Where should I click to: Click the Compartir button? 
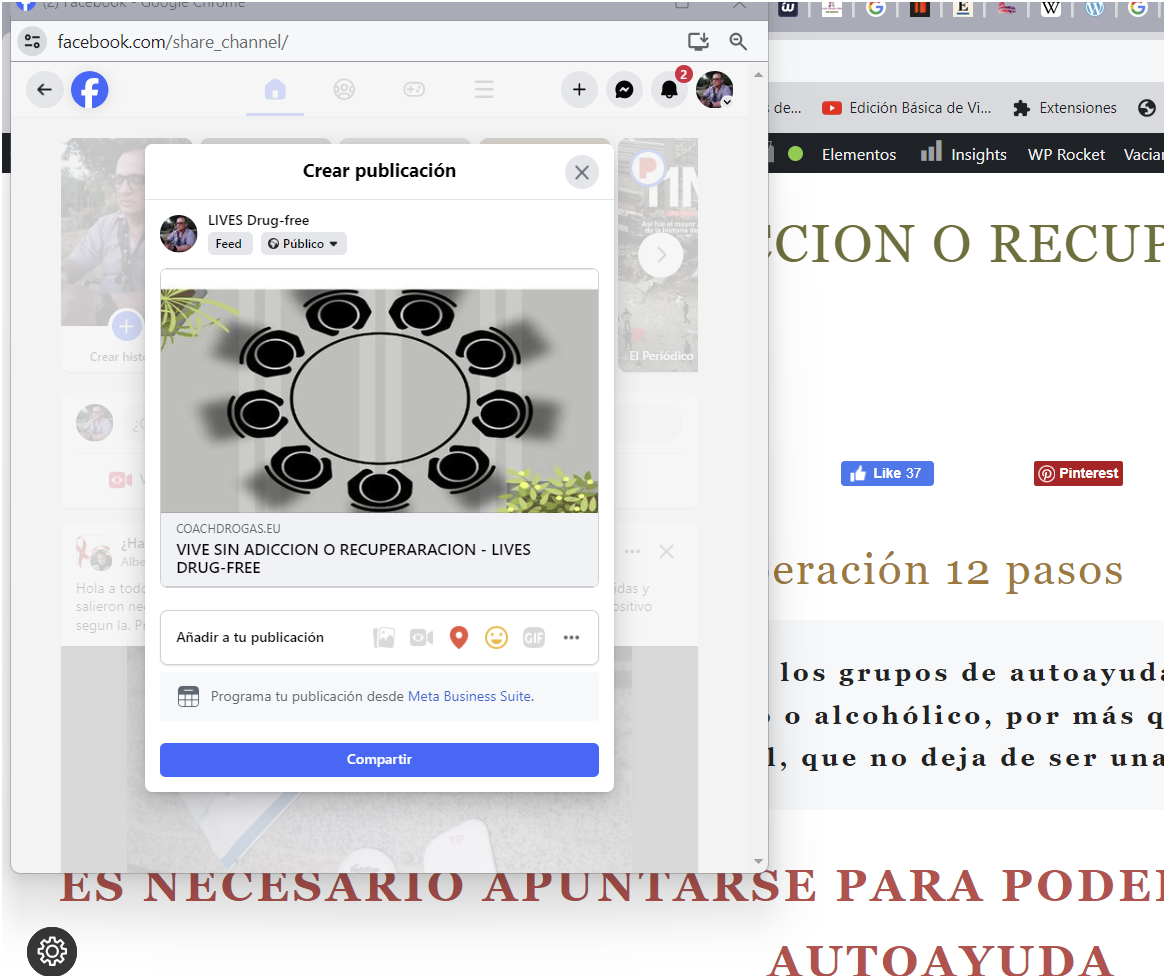(x=379, y=759)
